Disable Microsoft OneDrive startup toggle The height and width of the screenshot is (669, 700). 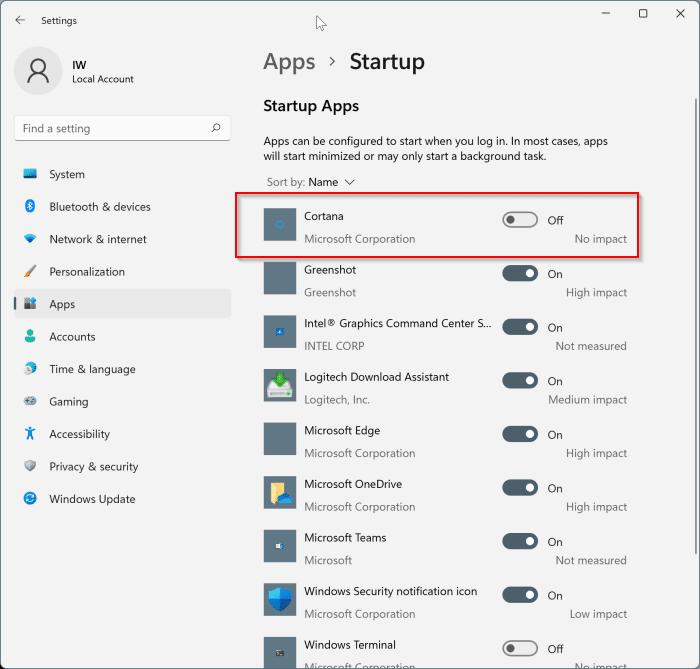point(520,488)
